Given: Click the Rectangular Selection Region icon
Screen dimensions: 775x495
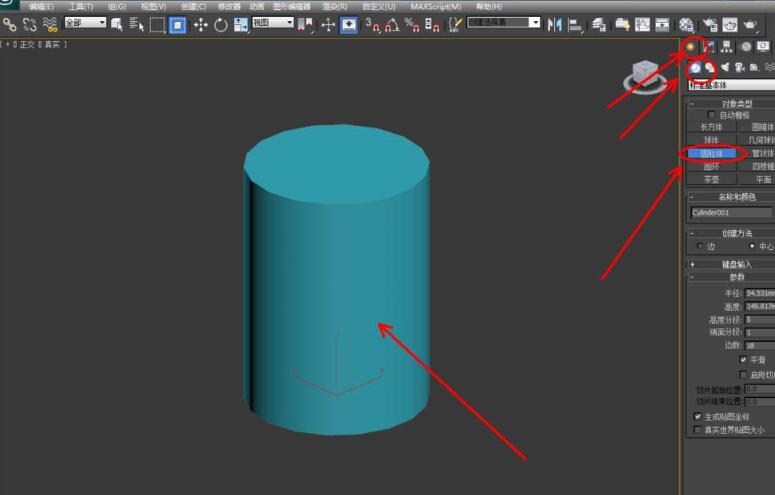Looking at the screenshot, I should coord(157,25).
